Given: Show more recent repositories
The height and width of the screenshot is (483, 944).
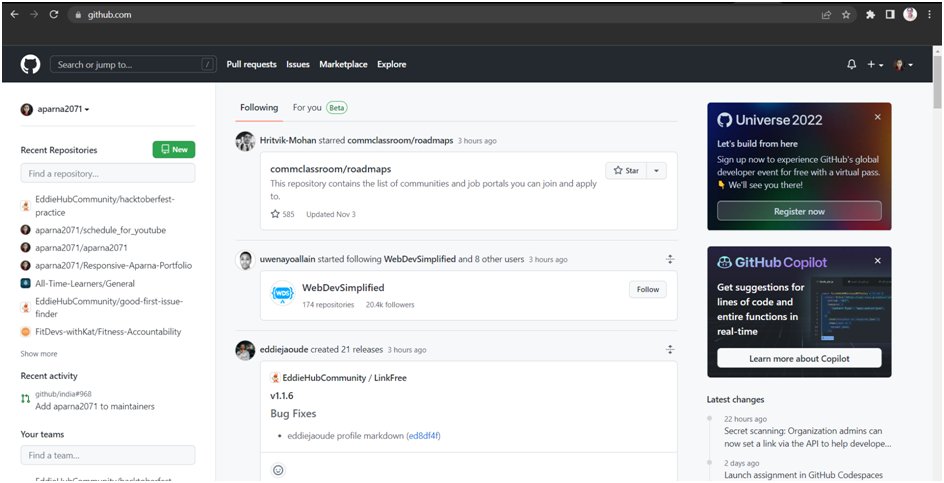Looking at the screenshot, I should point(39,354).
